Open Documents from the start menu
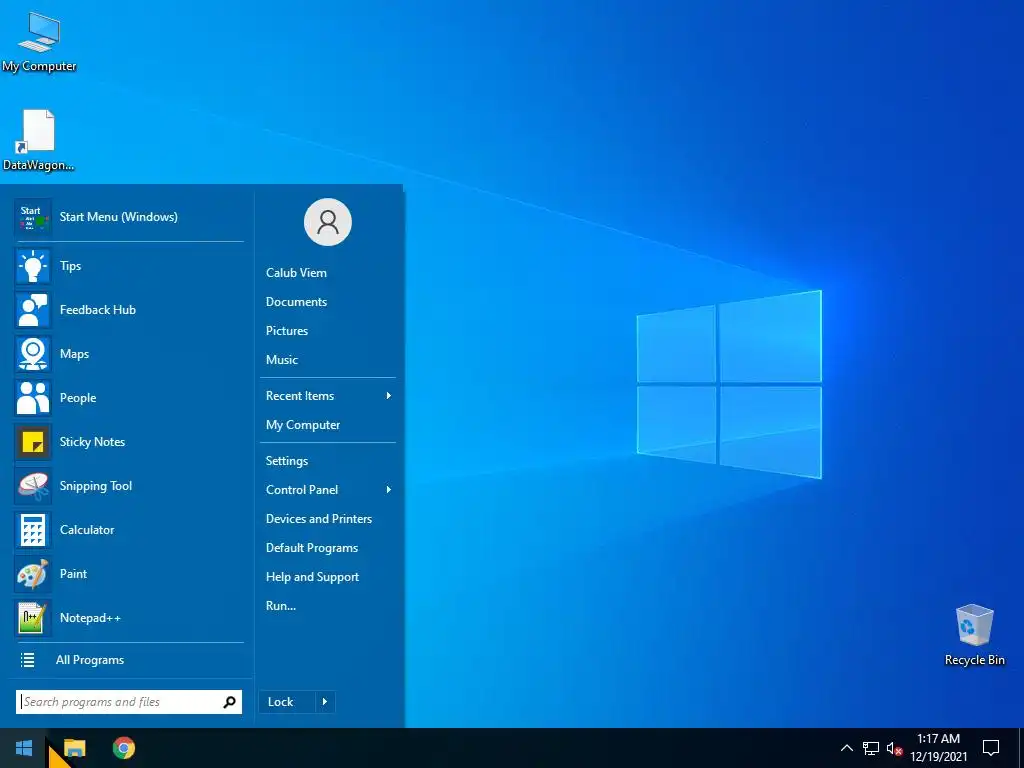The height and width of the screenshot is (768, 1024). pyautogui.click(x=296, y=302)
